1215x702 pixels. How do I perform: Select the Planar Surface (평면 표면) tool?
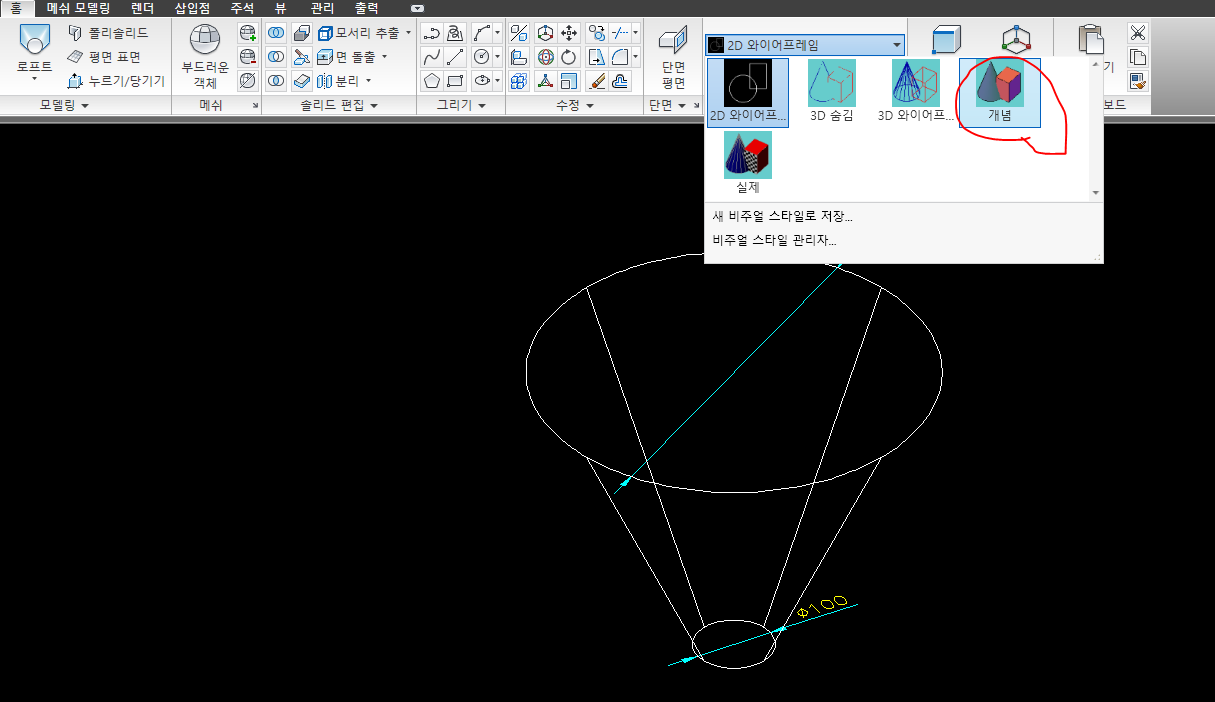(103, 57)
